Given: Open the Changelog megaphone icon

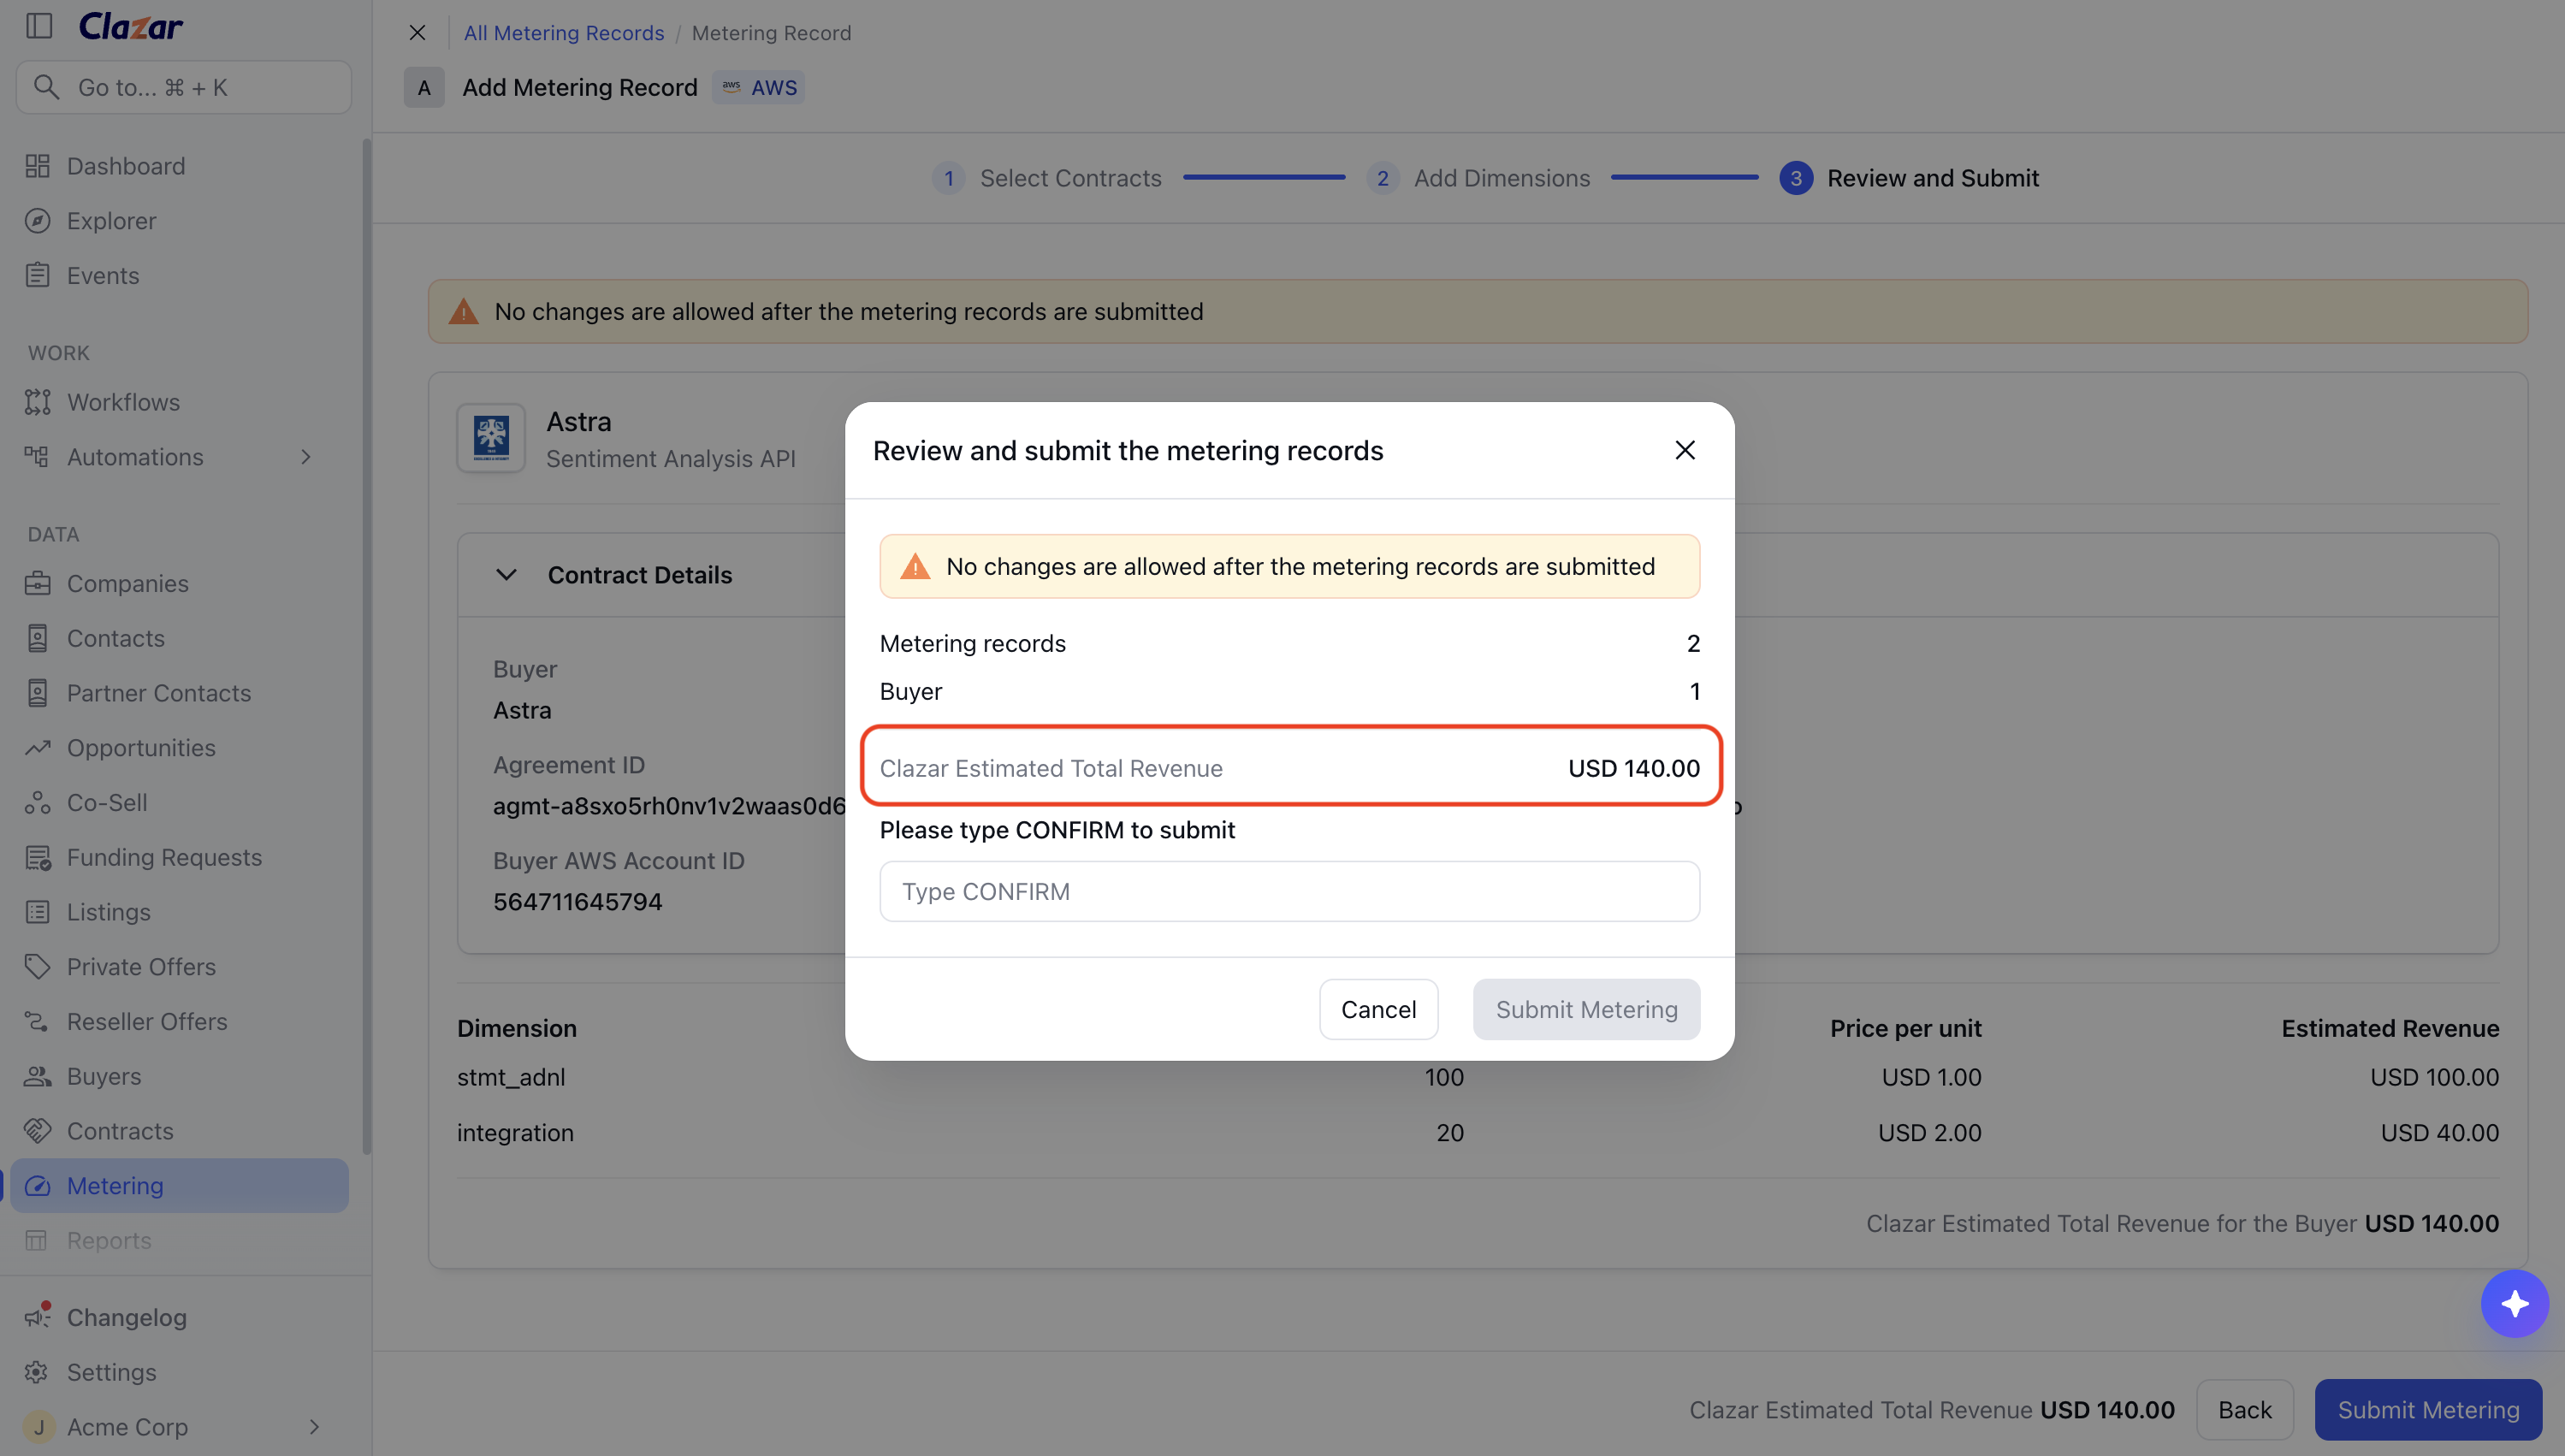Looking at the screenshot, I should click(38, 1317).
